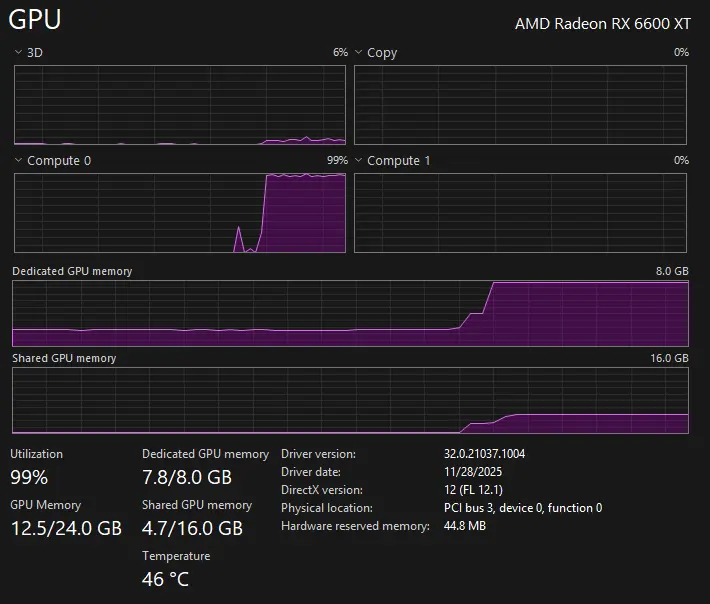Click the 3D engine usage graph

(180, 105)
